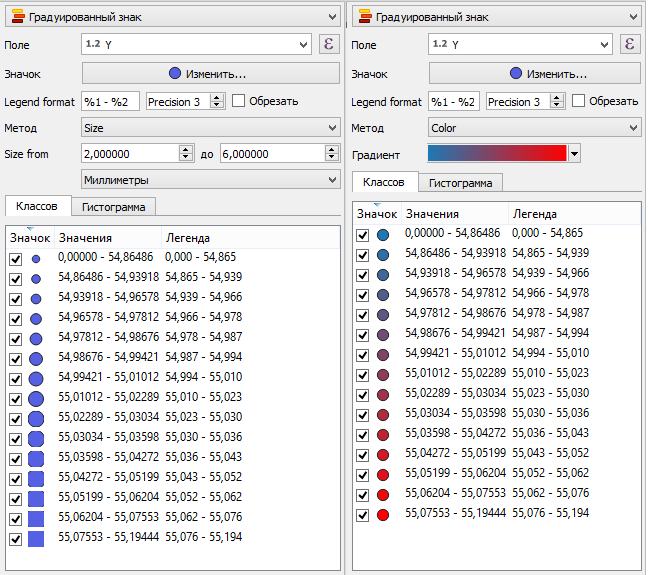
Task: Click blue circle symbol for 54,865 - 54,939 in right list
Action: click(383, 254)
